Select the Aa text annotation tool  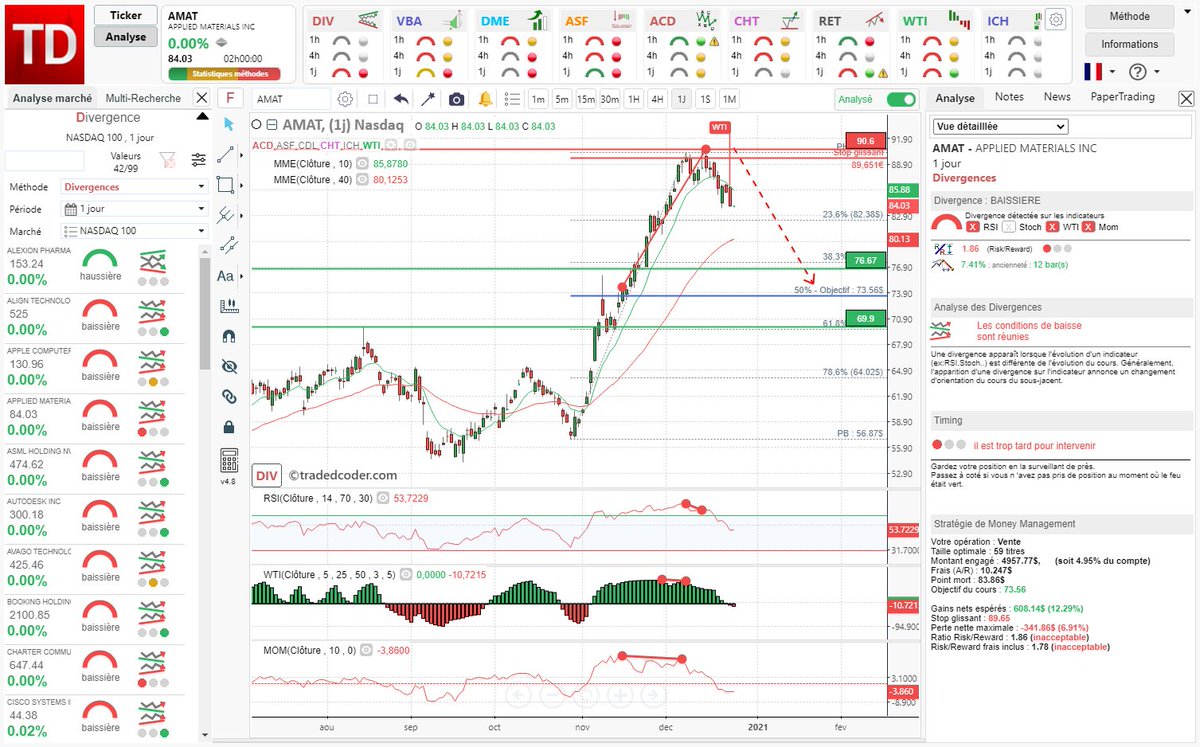click(225, 275)
